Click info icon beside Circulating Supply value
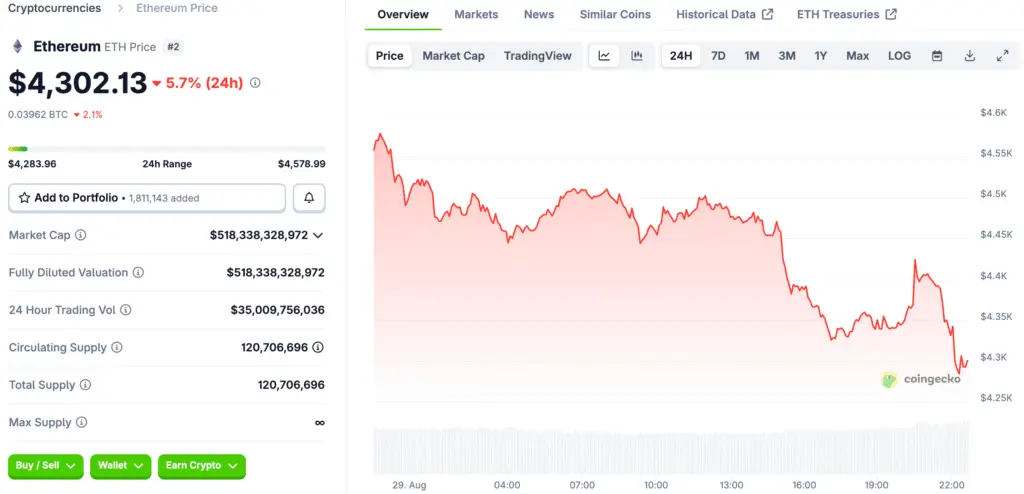Viewport: 1024px width, 494px height. [318, 348]
